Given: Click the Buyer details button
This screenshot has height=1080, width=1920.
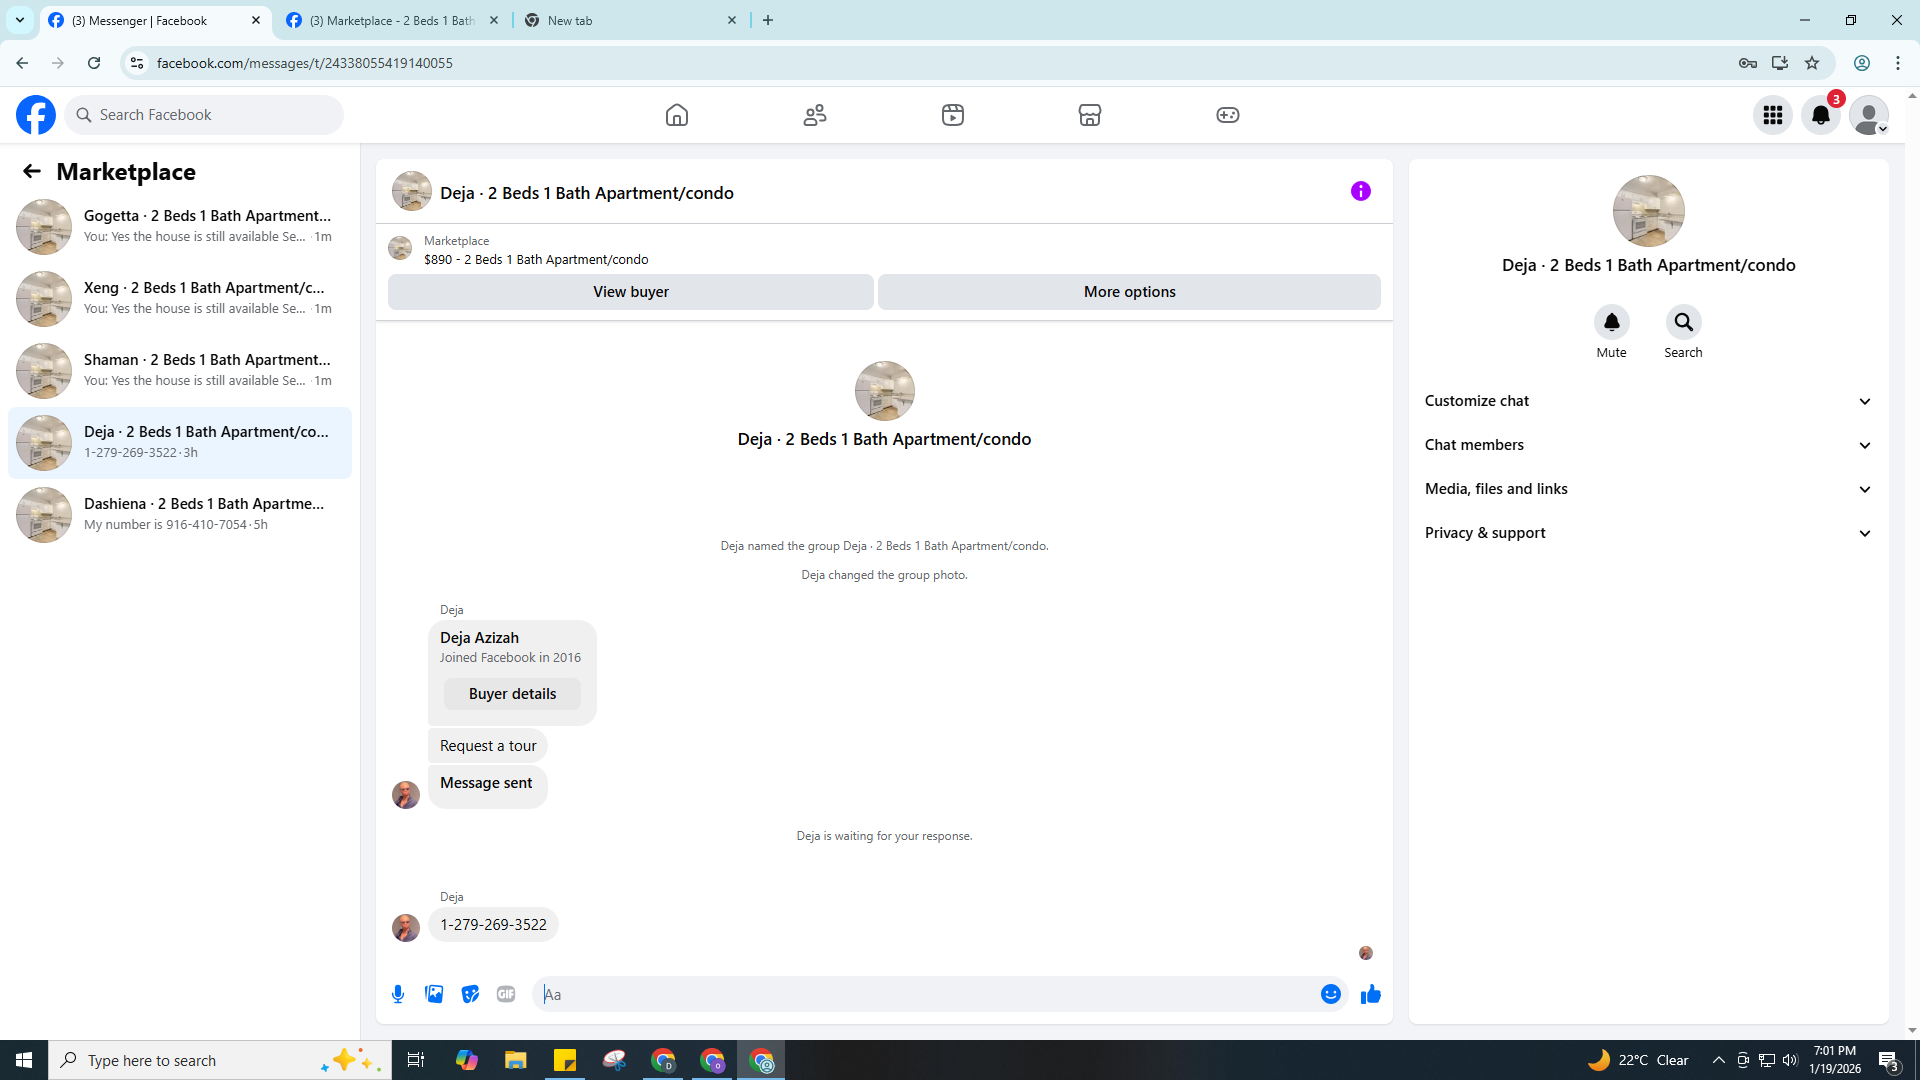Looking at the screenshot, I should tap(512, 694).
